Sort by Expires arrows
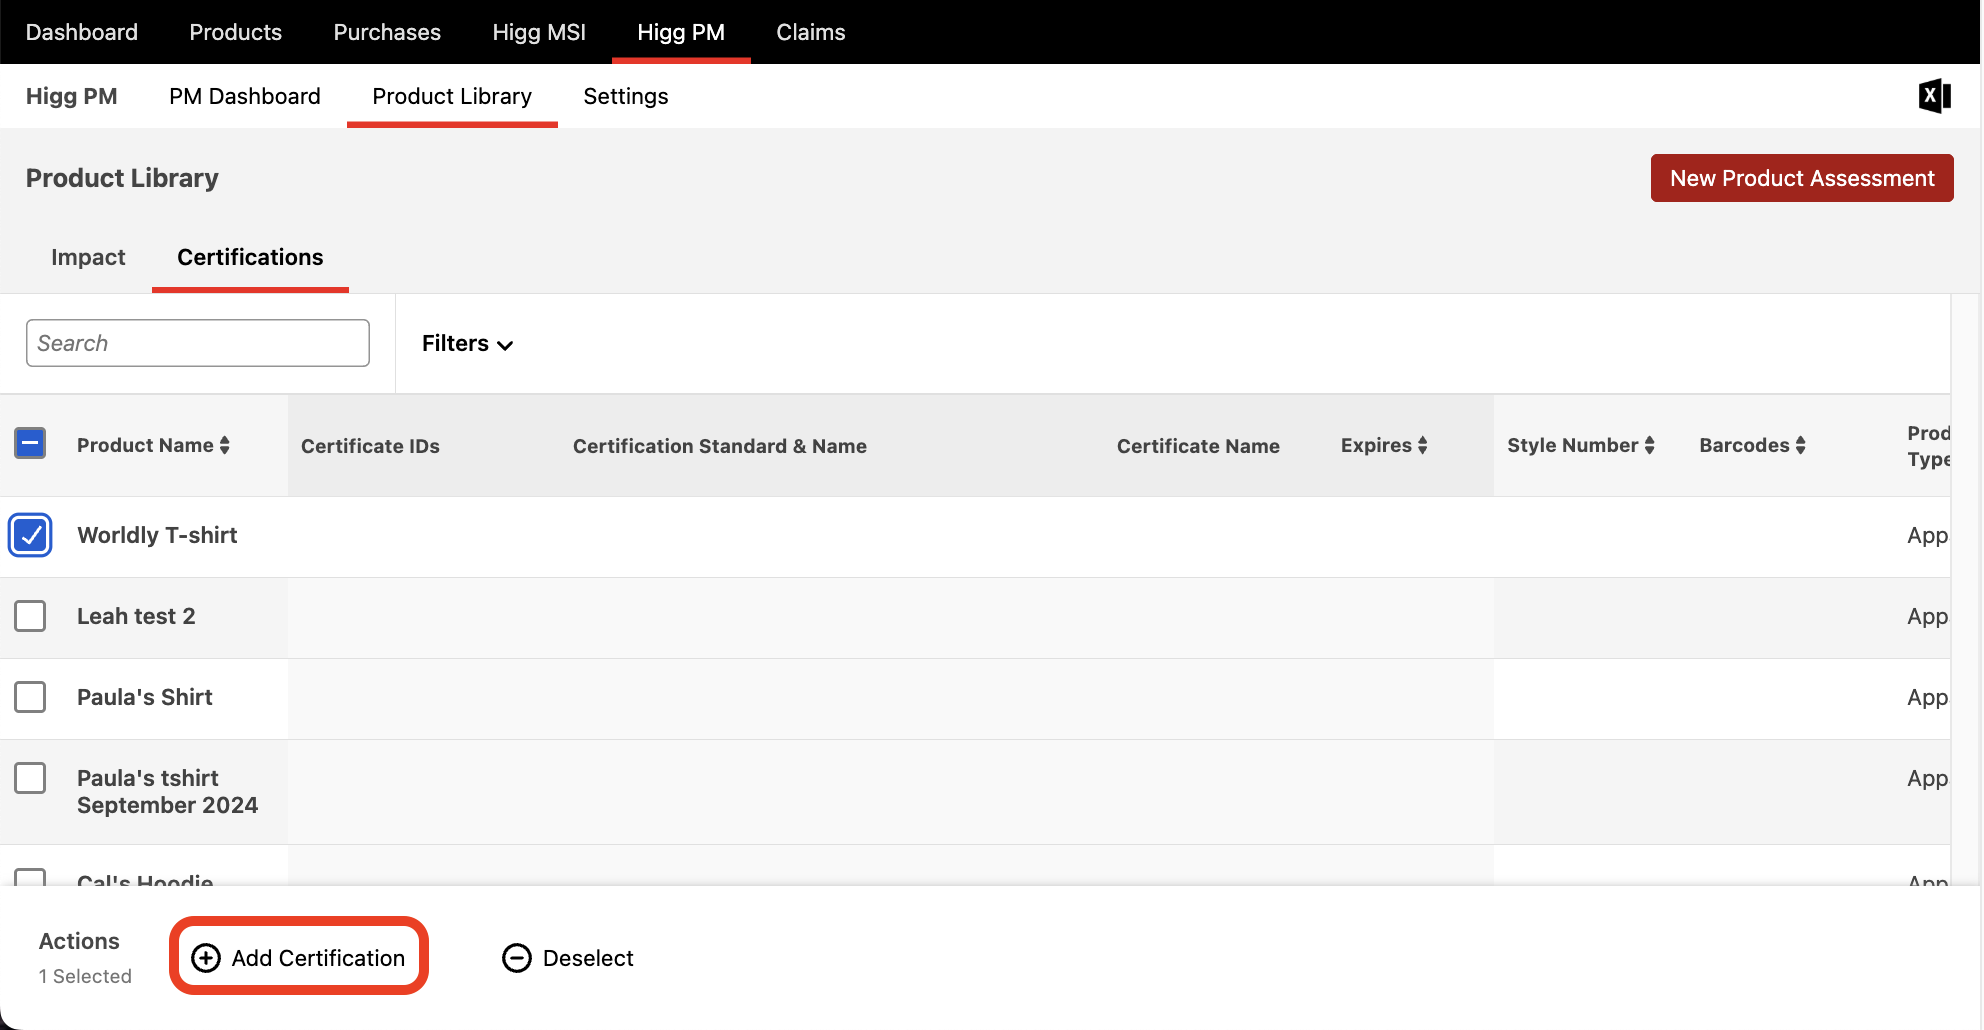 pos(1422,445)
